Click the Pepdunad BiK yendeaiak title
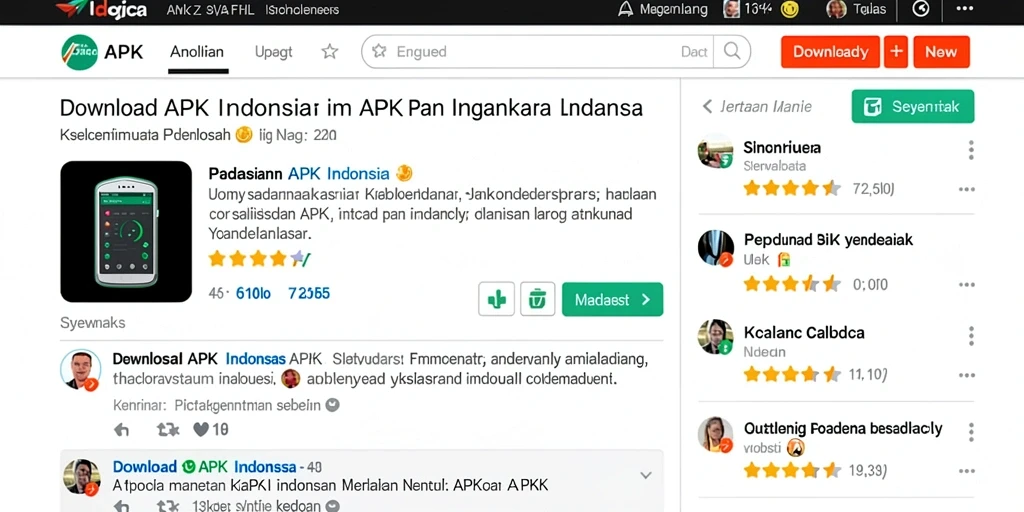Image resolution: width=1024 pixels, height=512 pixels. 828,240
